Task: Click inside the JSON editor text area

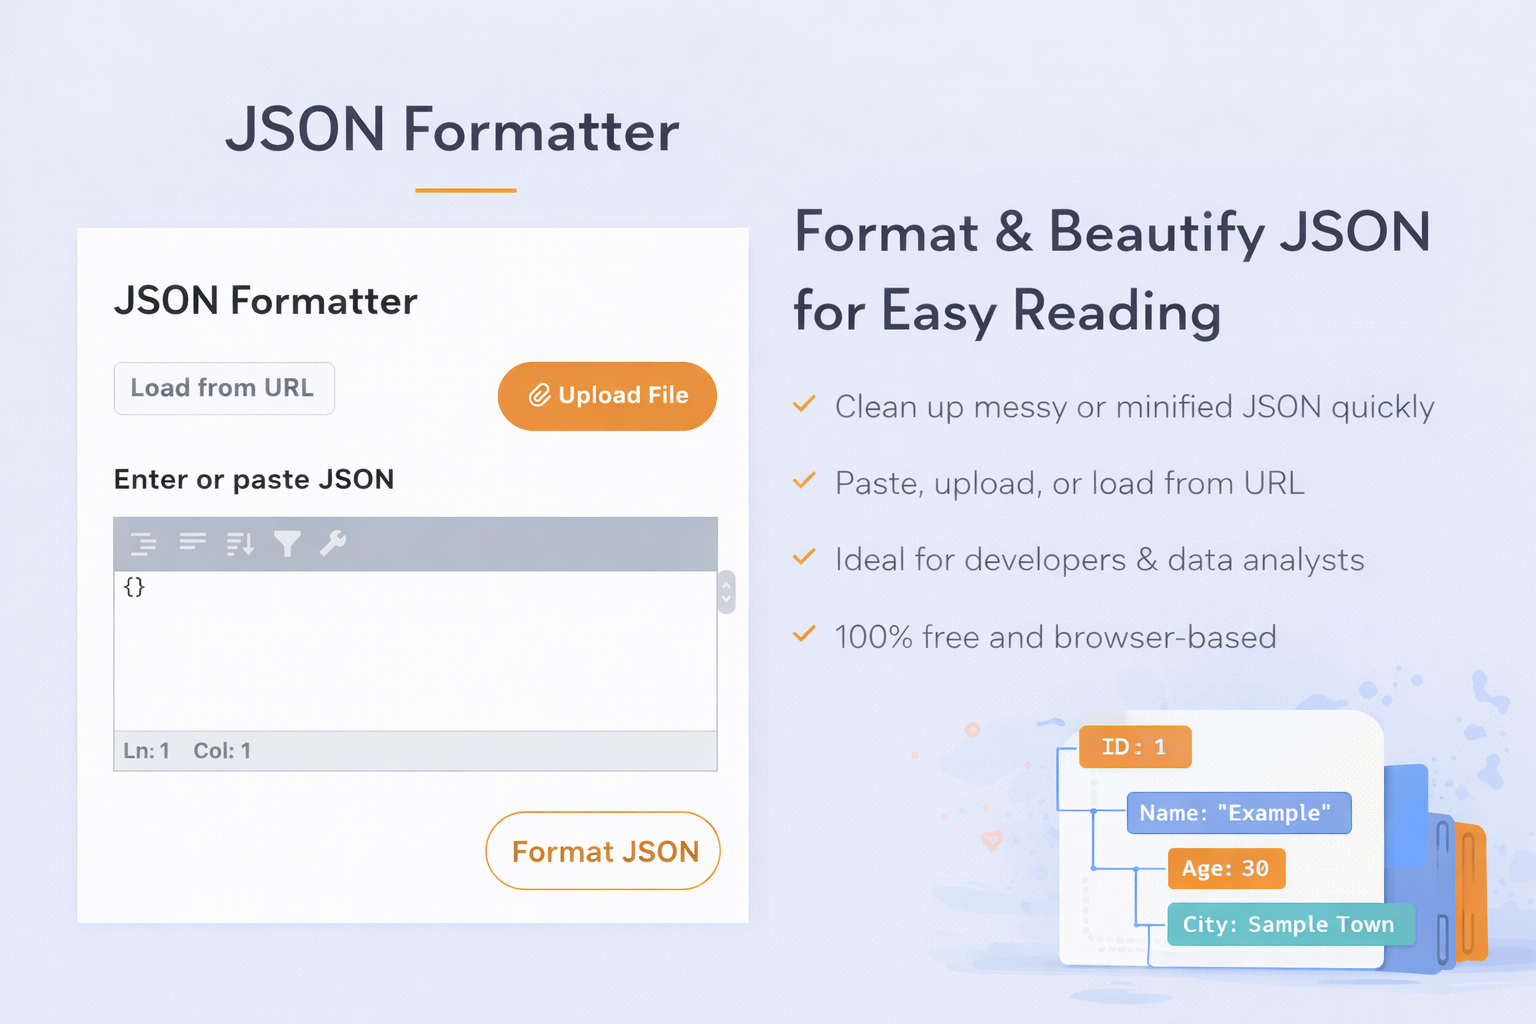Action: tap(415, 650)
